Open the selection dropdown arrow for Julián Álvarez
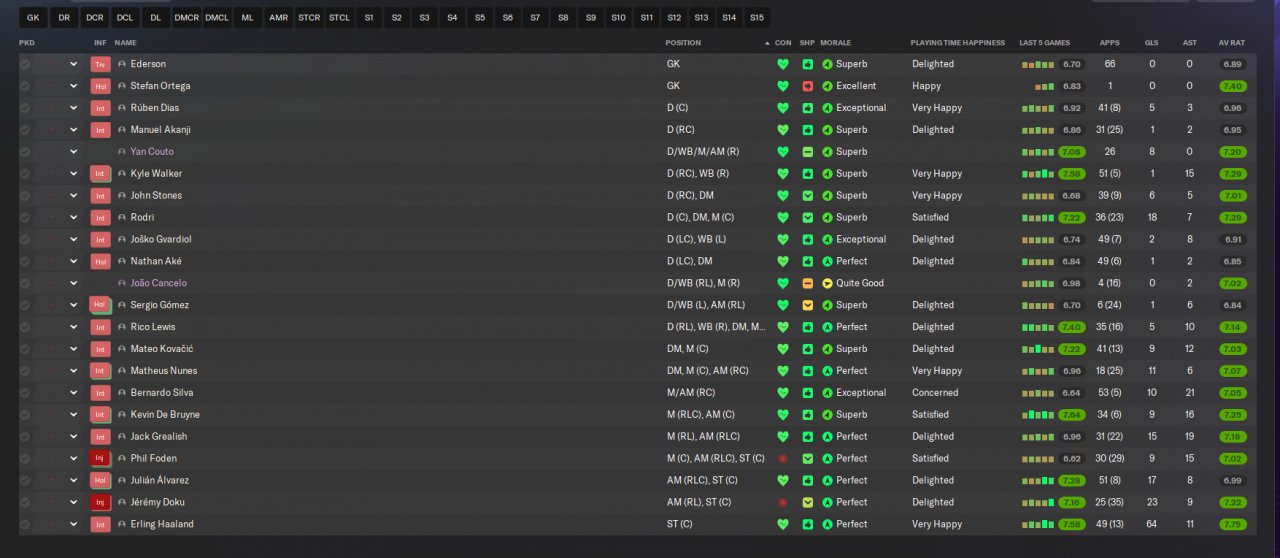 coord(73,480)
